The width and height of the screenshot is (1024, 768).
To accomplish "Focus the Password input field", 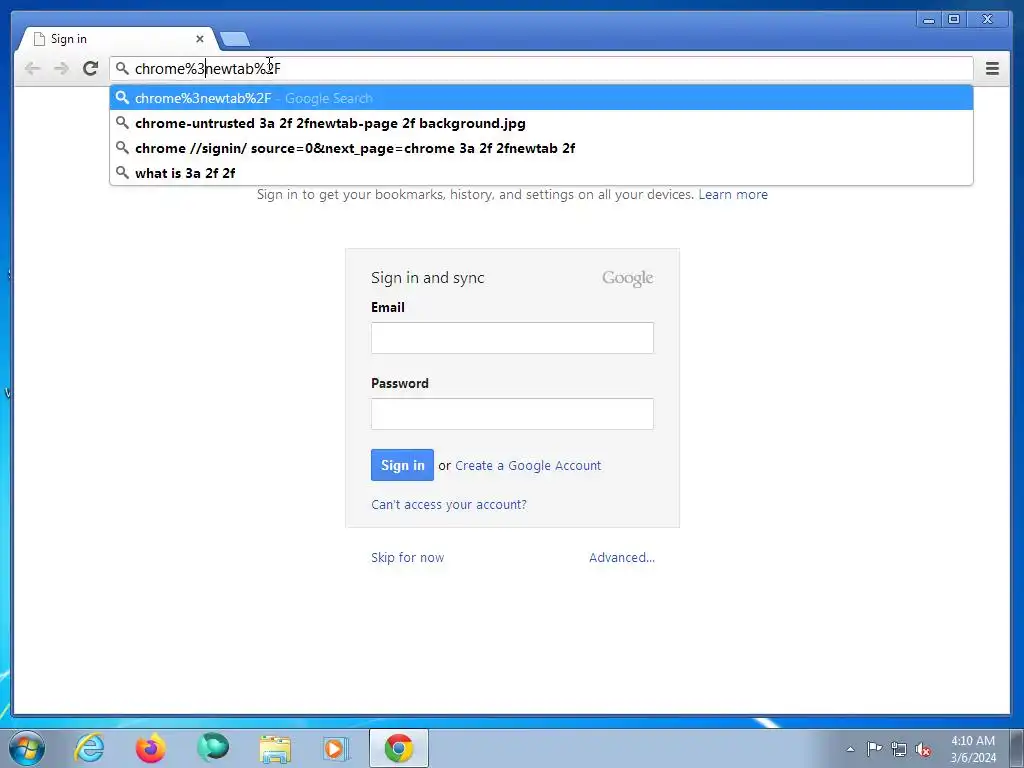I will pyautogui.click(x=512, y=413).
